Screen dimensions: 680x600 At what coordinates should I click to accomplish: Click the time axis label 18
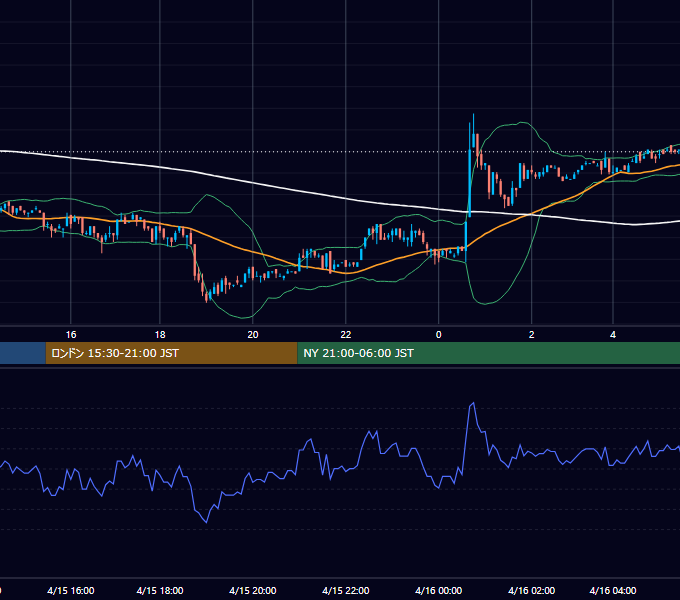click(x=160, y=335)
